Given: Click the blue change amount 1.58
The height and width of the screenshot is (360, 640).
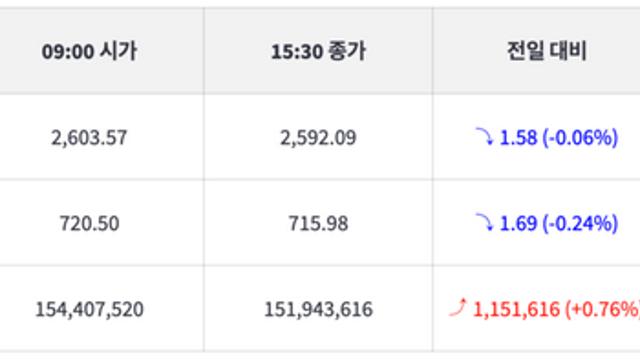Looking at the screenshot, I should (x=518, y=137).
